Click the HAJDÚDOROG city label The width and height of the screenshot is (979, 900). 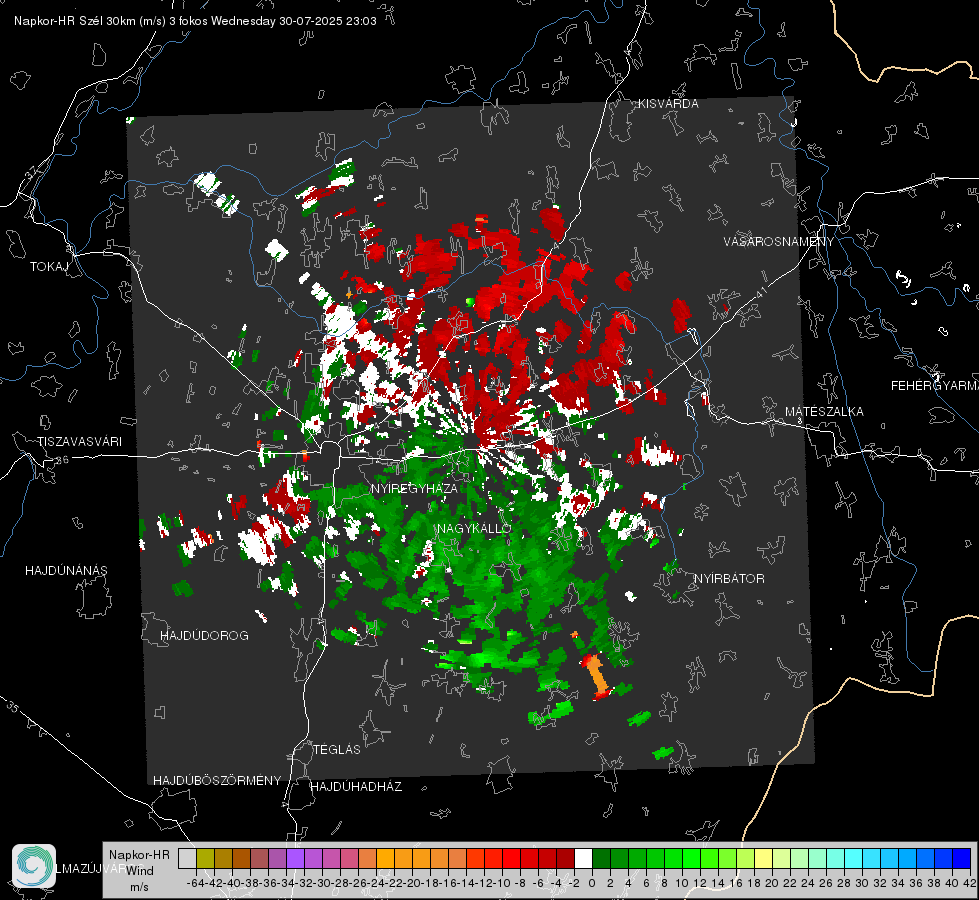click(x=204, y=636)
